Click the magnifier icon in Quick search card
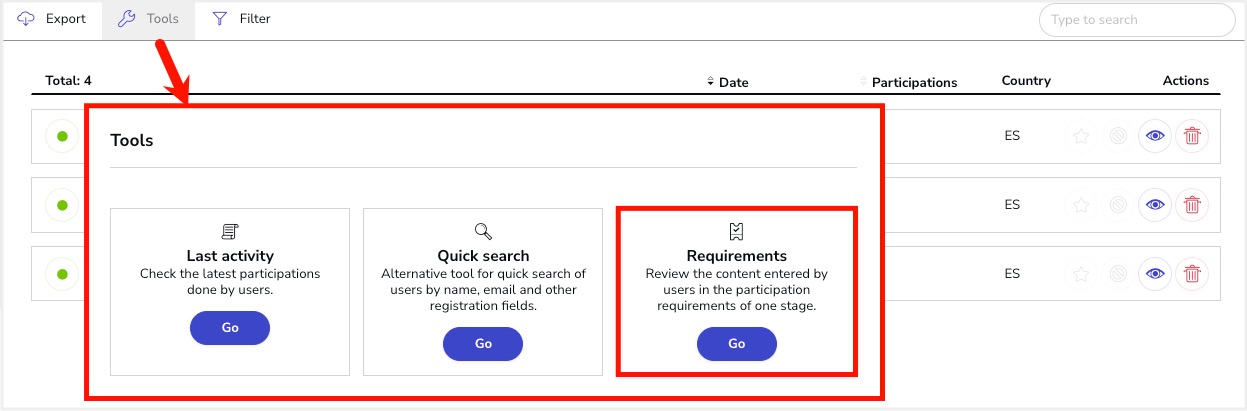Viewport: 1247px width, 411px height. click(483, 232)
